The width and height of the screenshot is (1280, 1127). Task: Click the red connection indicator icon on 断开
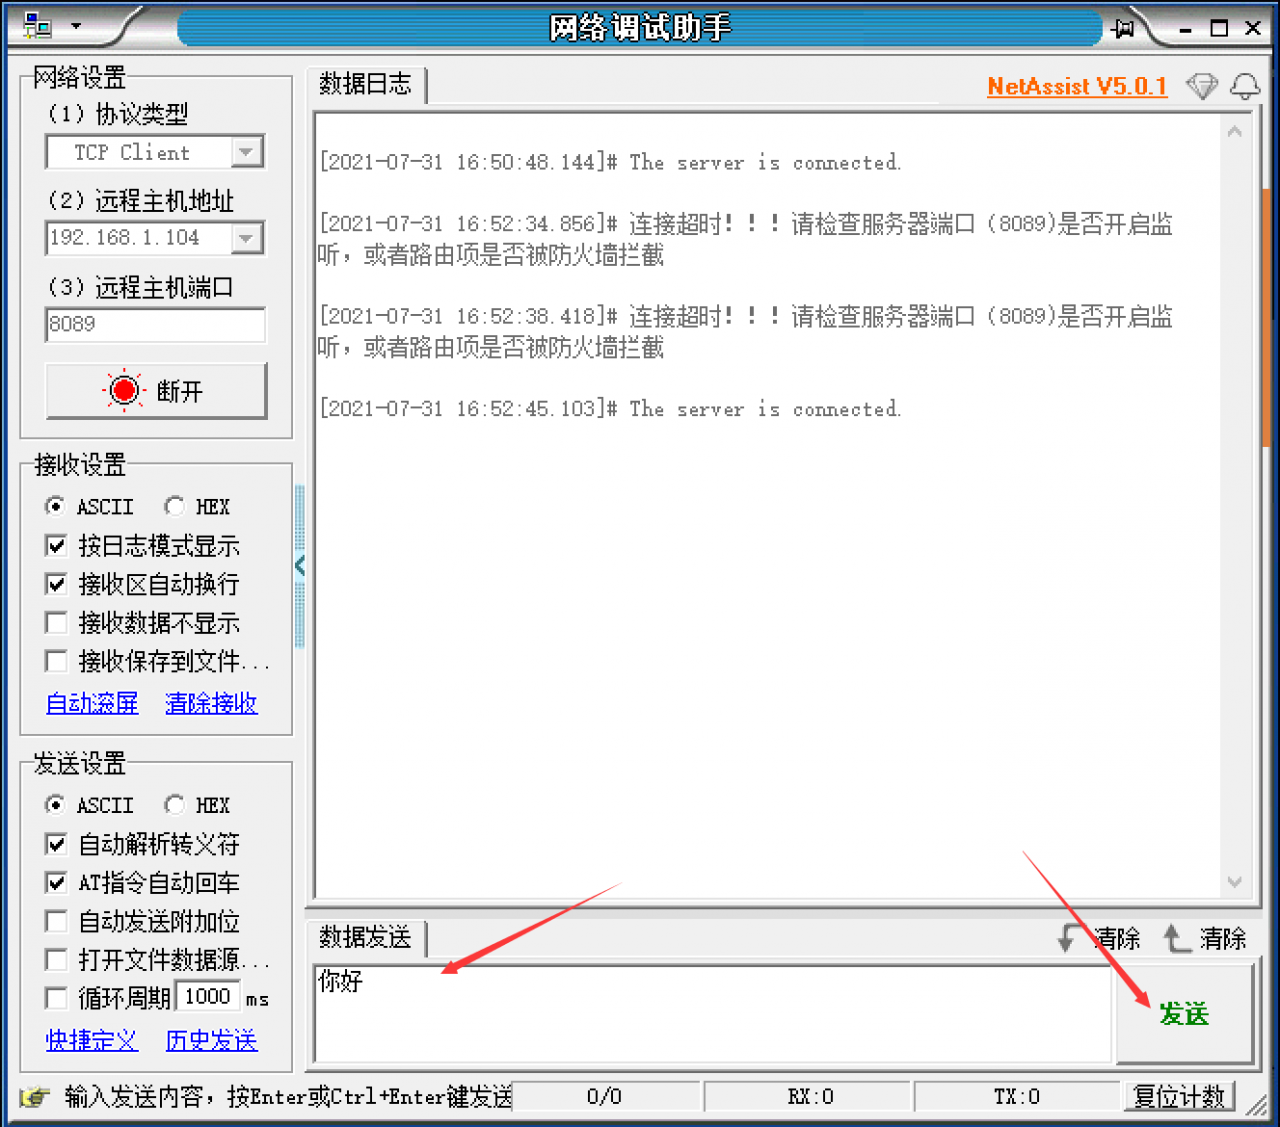point(124,390)
